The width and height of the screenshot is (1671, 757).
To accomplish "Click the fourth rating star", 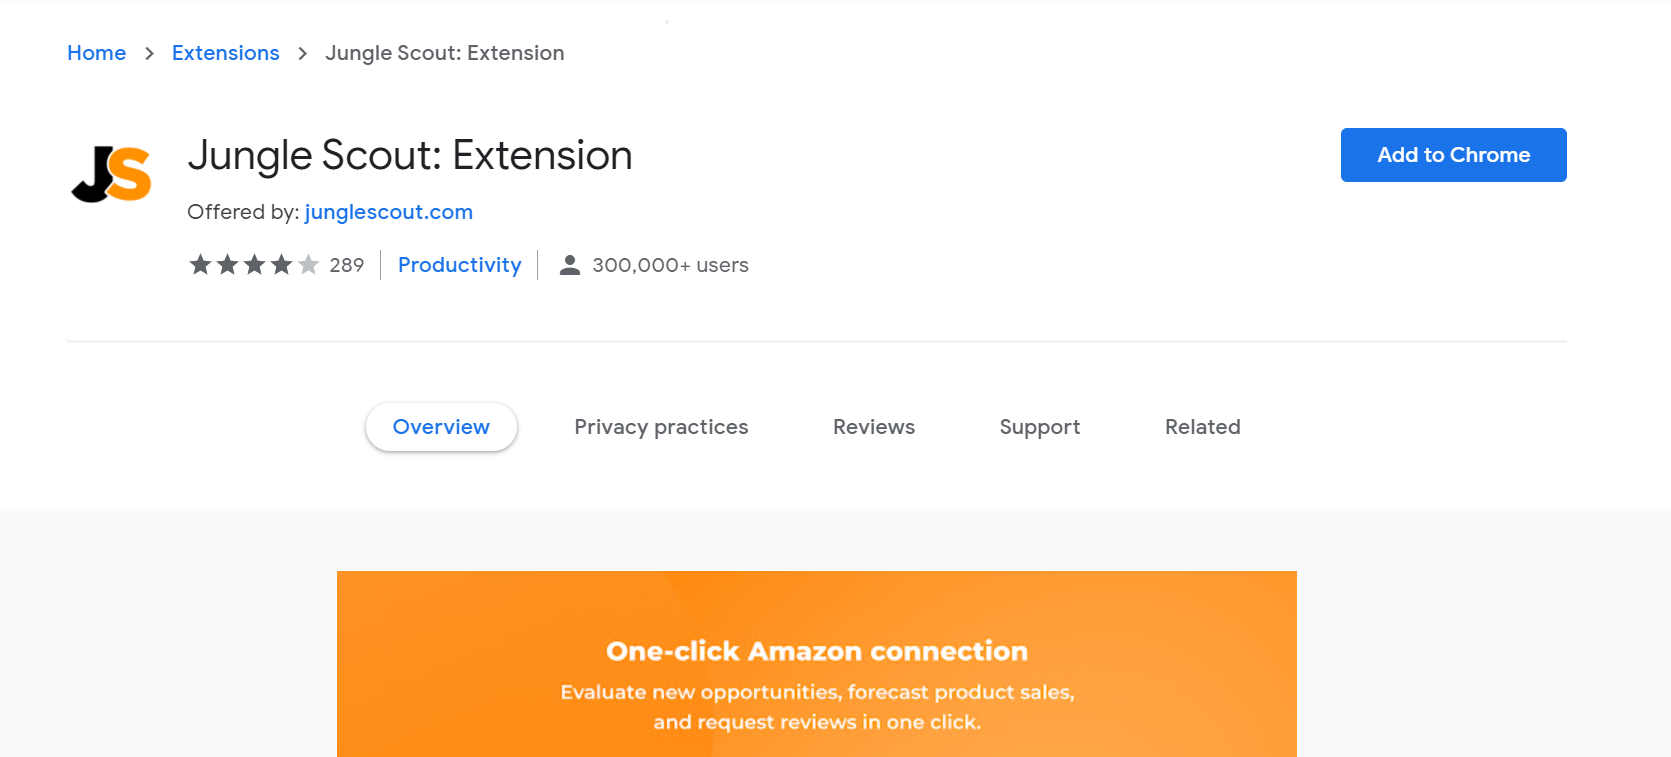I will [281, 264].
